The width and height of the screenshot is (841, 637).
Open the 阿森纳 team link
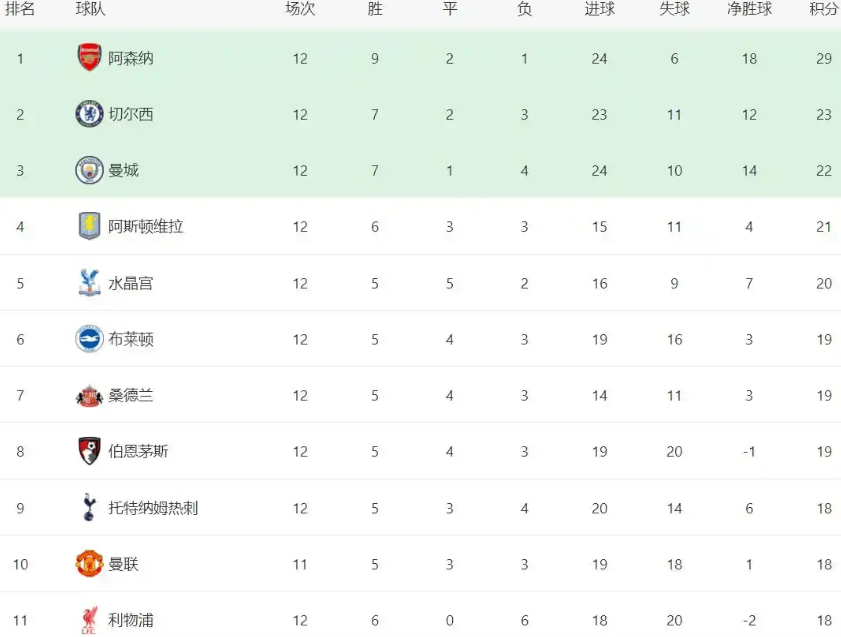click(131, 58)
